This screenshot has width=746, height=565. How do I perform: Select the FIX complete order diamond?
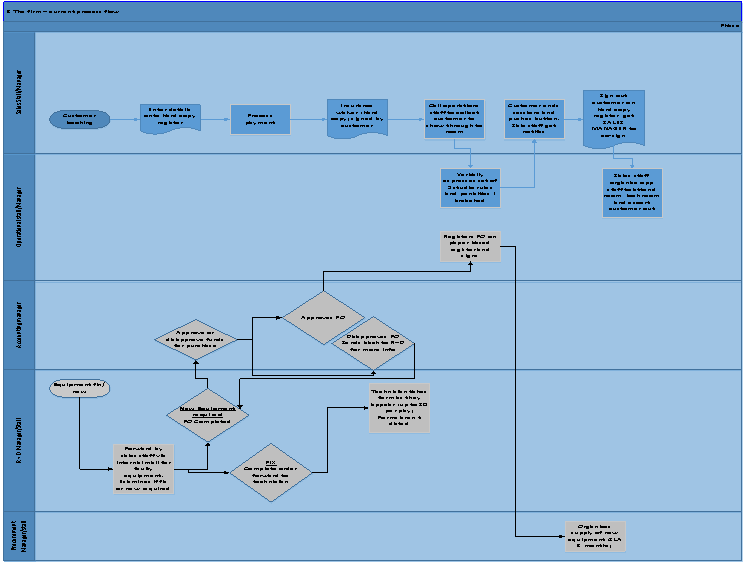pos(271,471)
